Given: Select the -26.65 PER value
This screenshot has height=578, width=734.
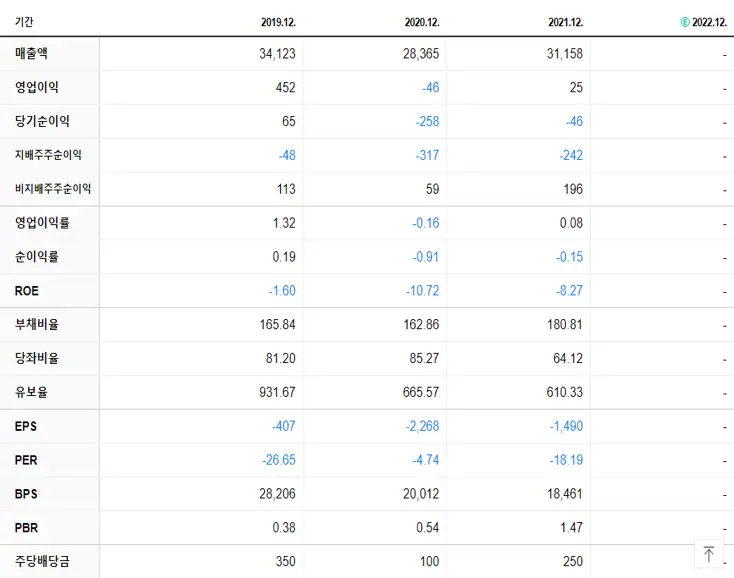Looking at the screenshot, I should tap(279, 460).
